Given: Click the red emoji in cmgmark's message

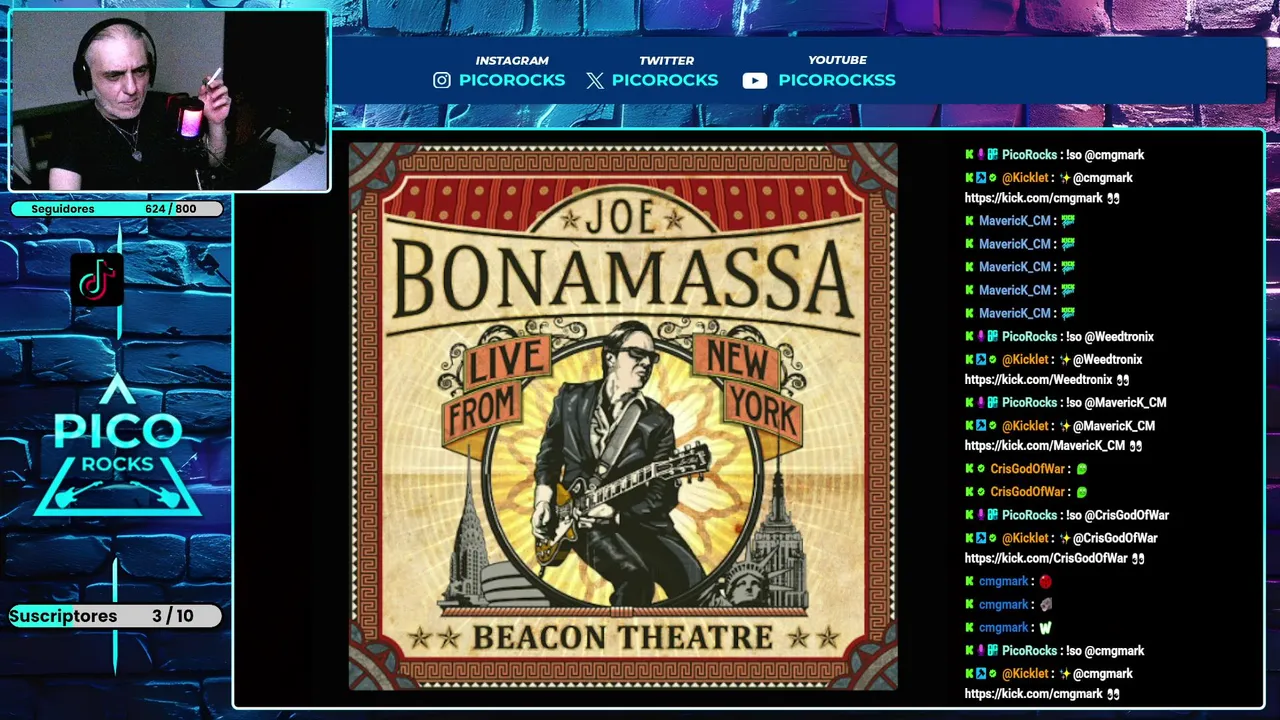Looking at the screenshot, I should [x=1045, y=581].
